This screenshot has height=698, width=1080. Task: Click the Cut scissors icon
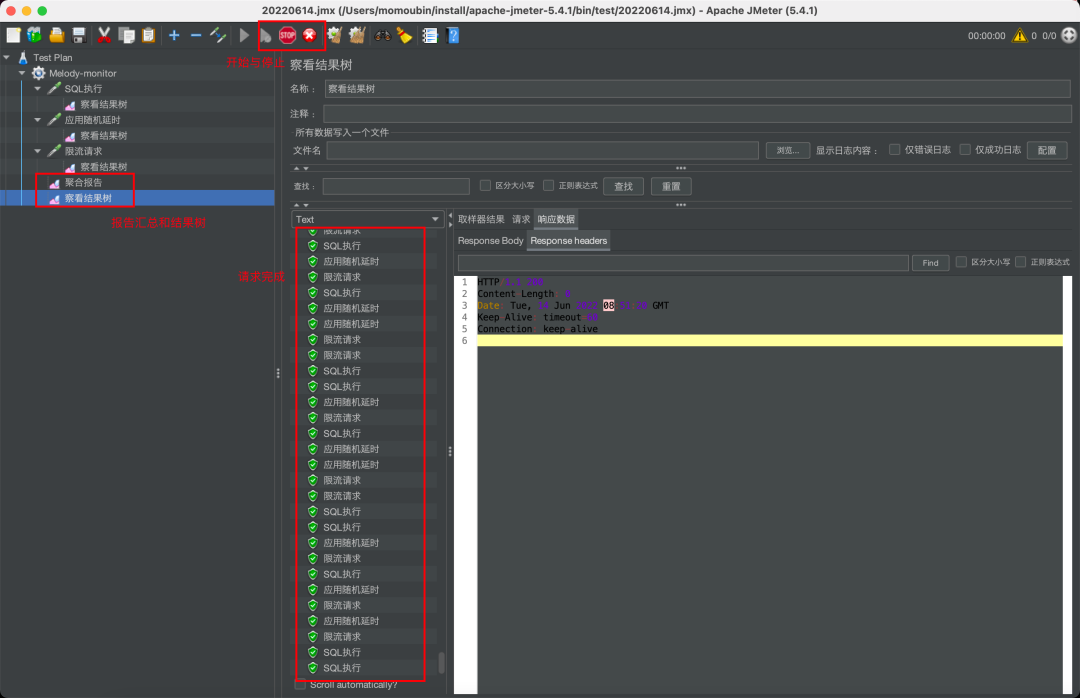point(104,35)
